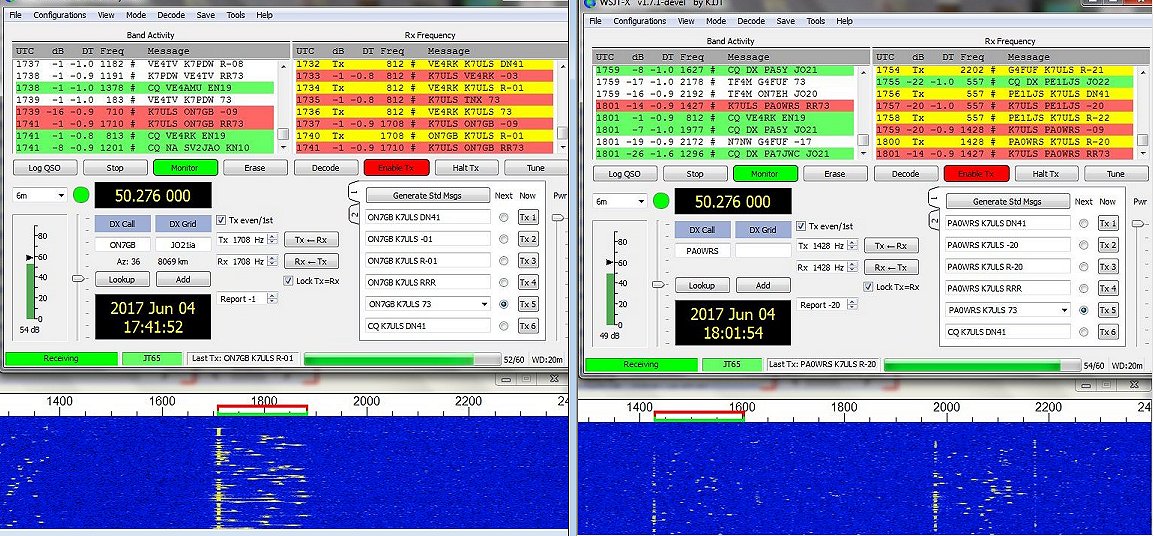Click Tx 3 button in right window
Image resolution: width=1154 pixels, height=536 pixels.
click(1108, 267)
